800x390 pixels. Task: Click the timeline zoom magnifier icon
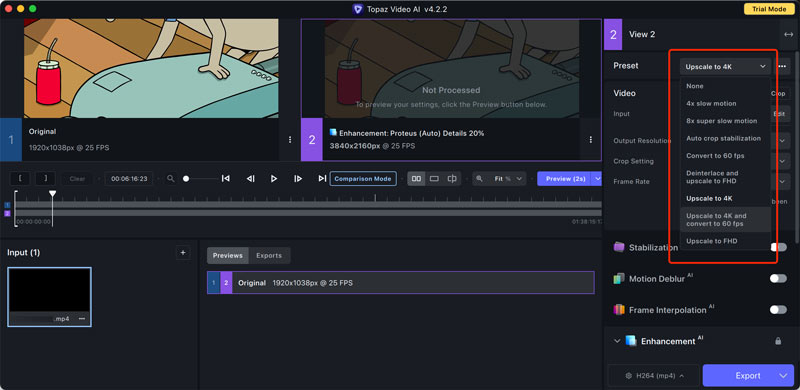click(x=171, y=179)
